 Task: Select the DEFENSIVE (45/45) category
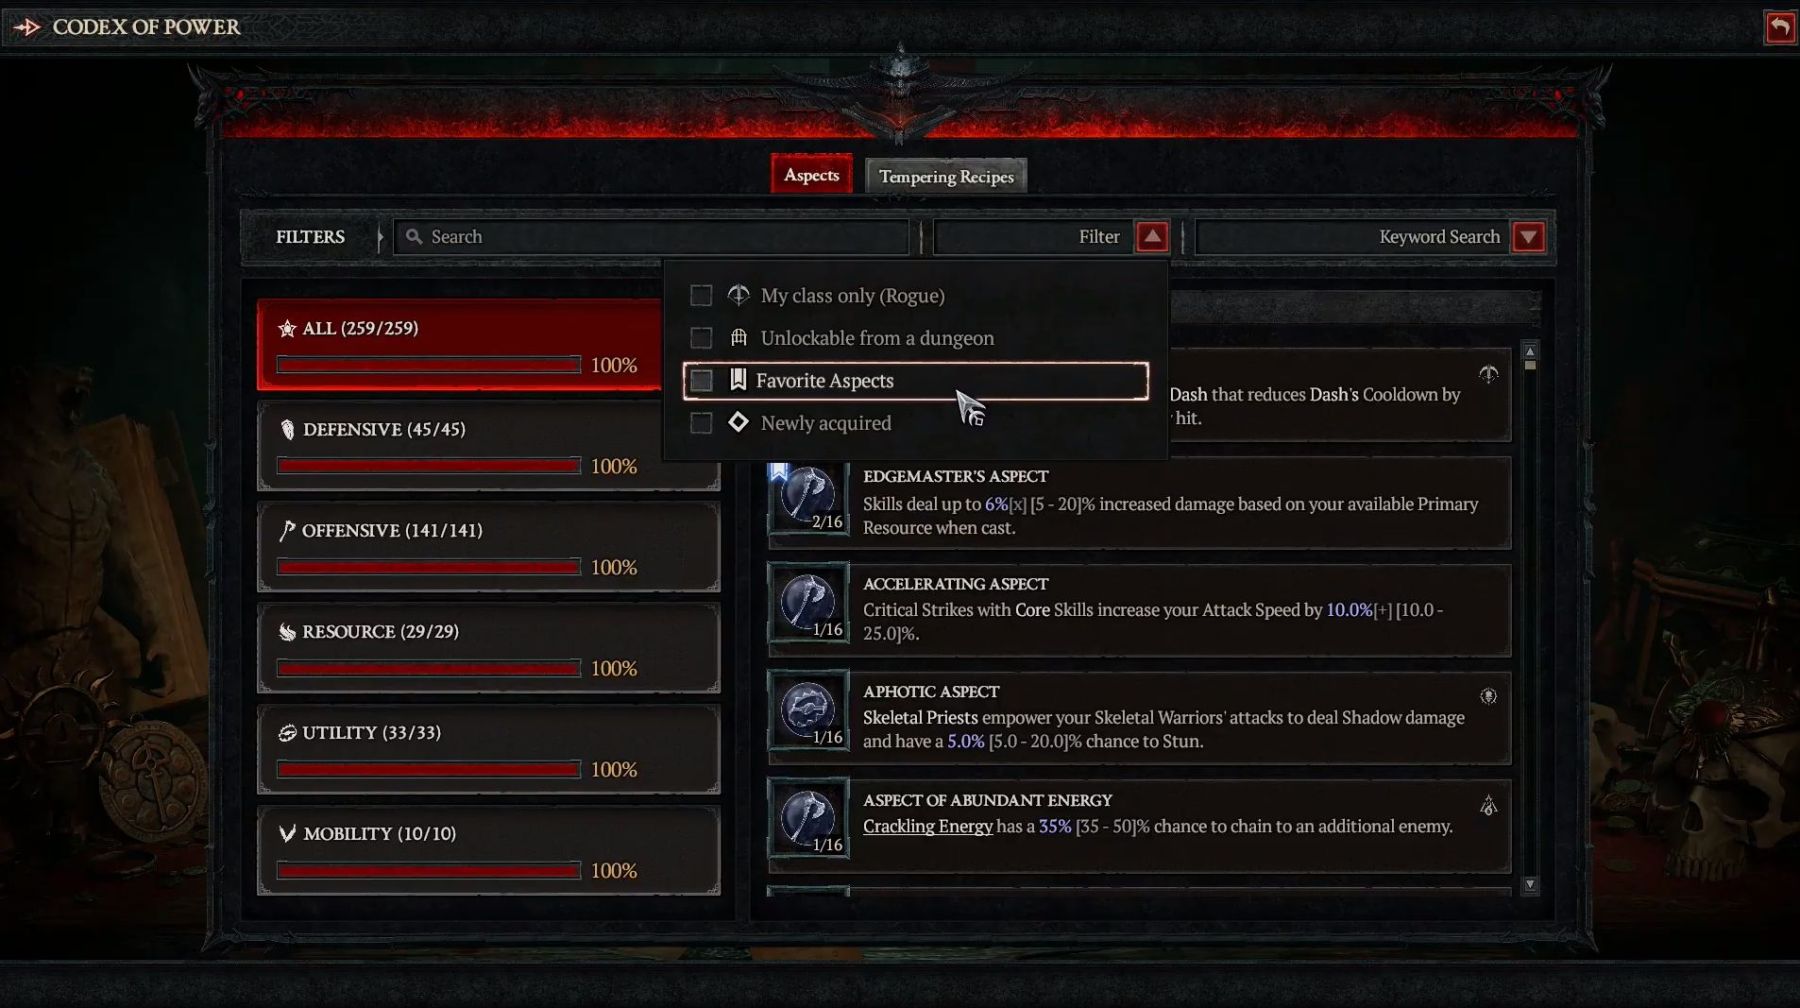[x=488, y=446]
